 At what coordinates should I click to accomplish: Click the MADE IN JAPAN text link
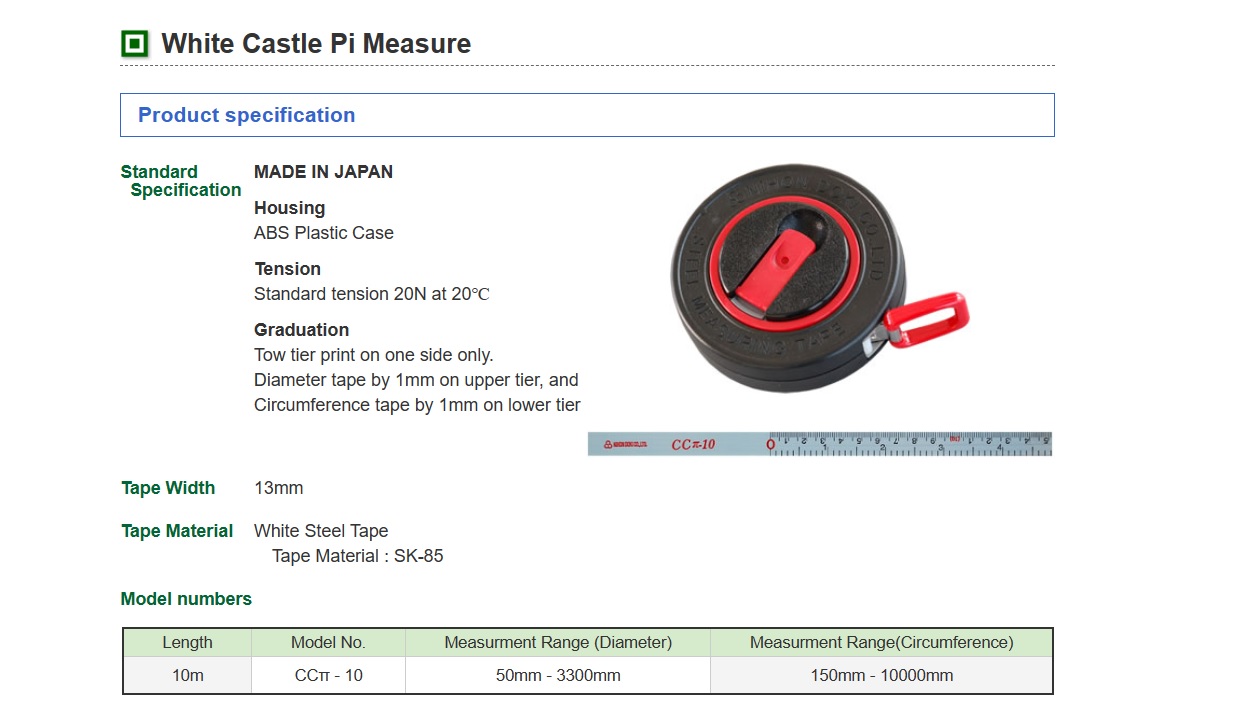(x=322, y=171)
